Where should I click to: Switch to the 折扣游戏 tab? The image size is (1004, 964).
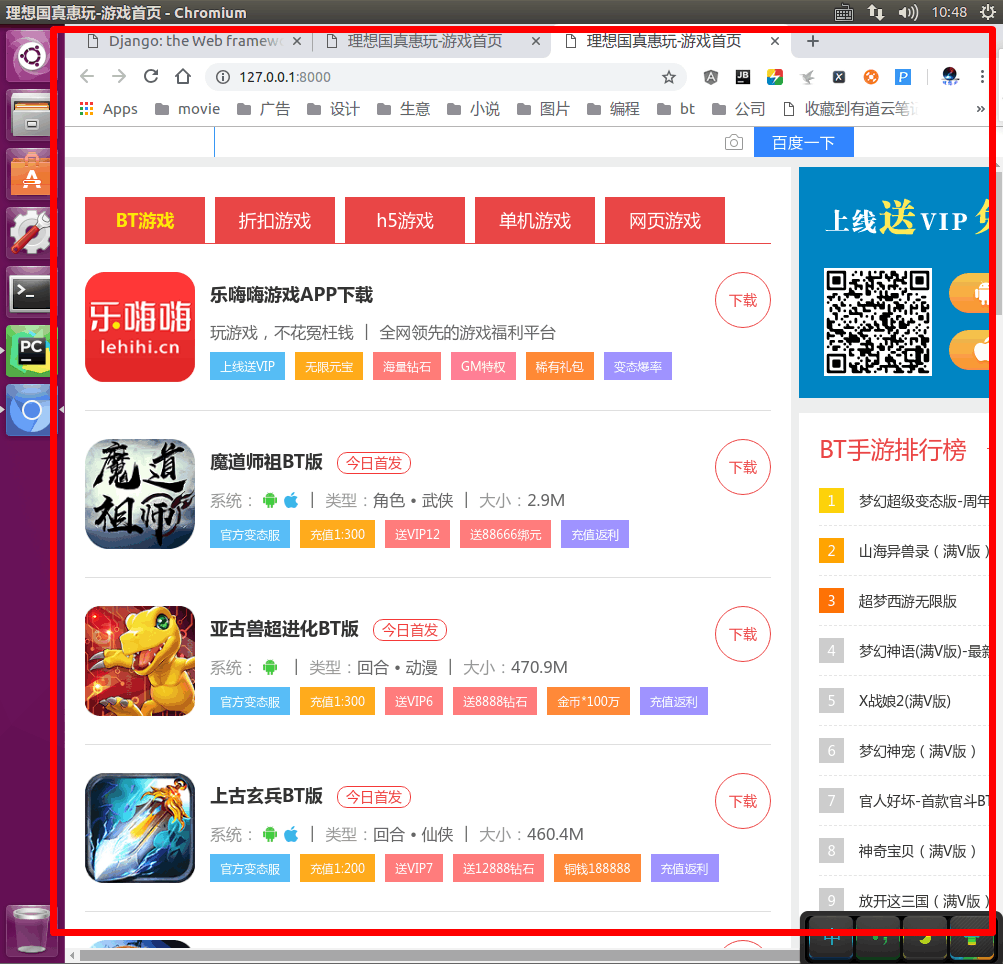[275, 220]
